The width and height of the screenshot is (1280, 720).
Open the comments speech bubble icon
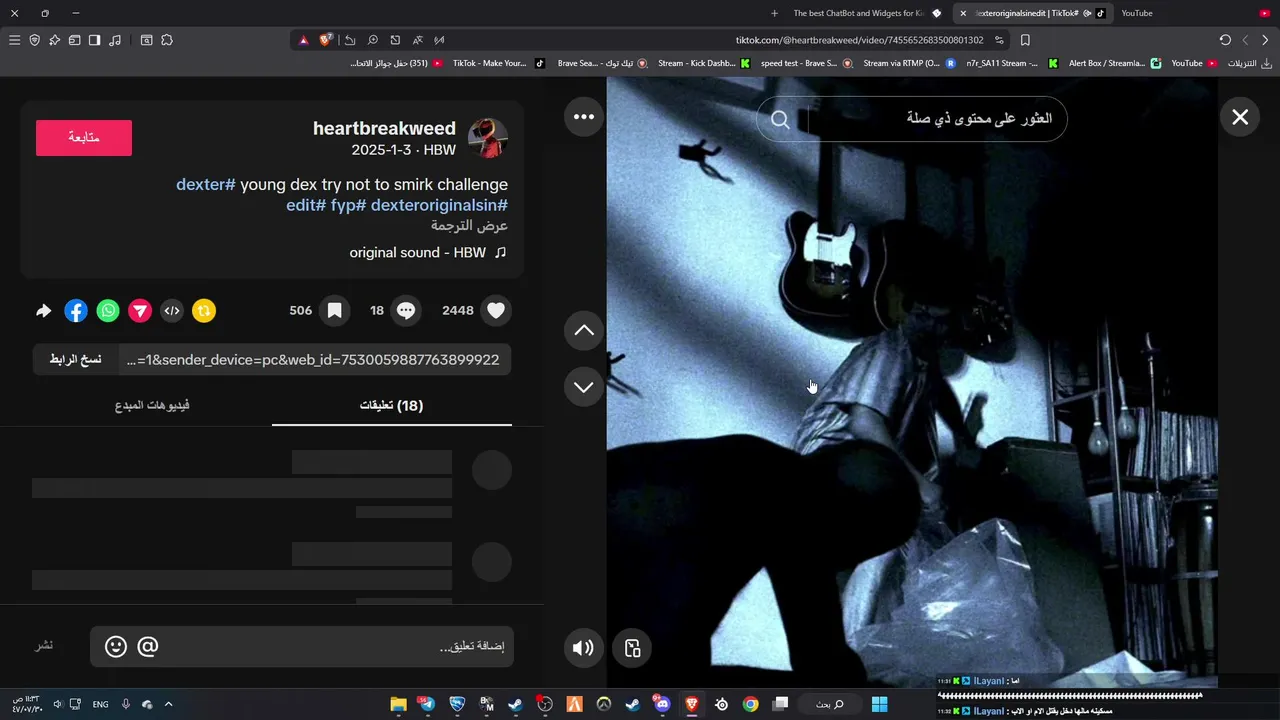pyautogui.click(x=406, y=311)
